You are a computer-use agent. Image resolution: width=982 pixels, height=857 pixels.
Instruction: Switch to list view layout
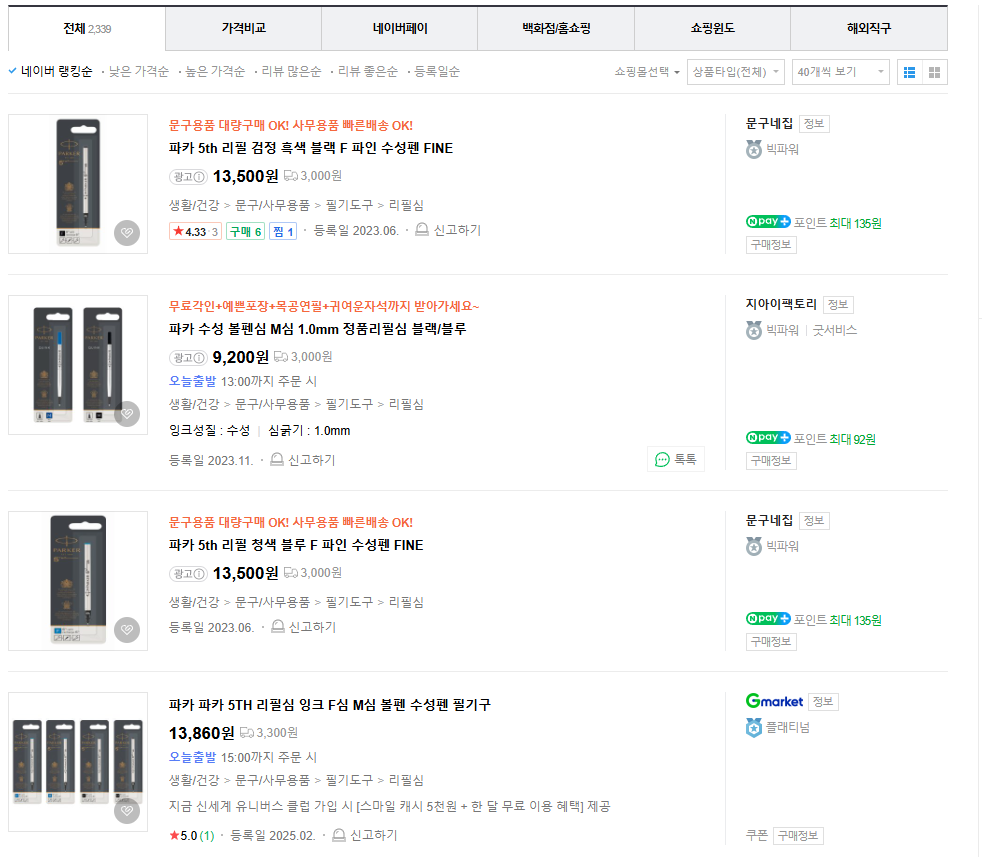[910, 73]
